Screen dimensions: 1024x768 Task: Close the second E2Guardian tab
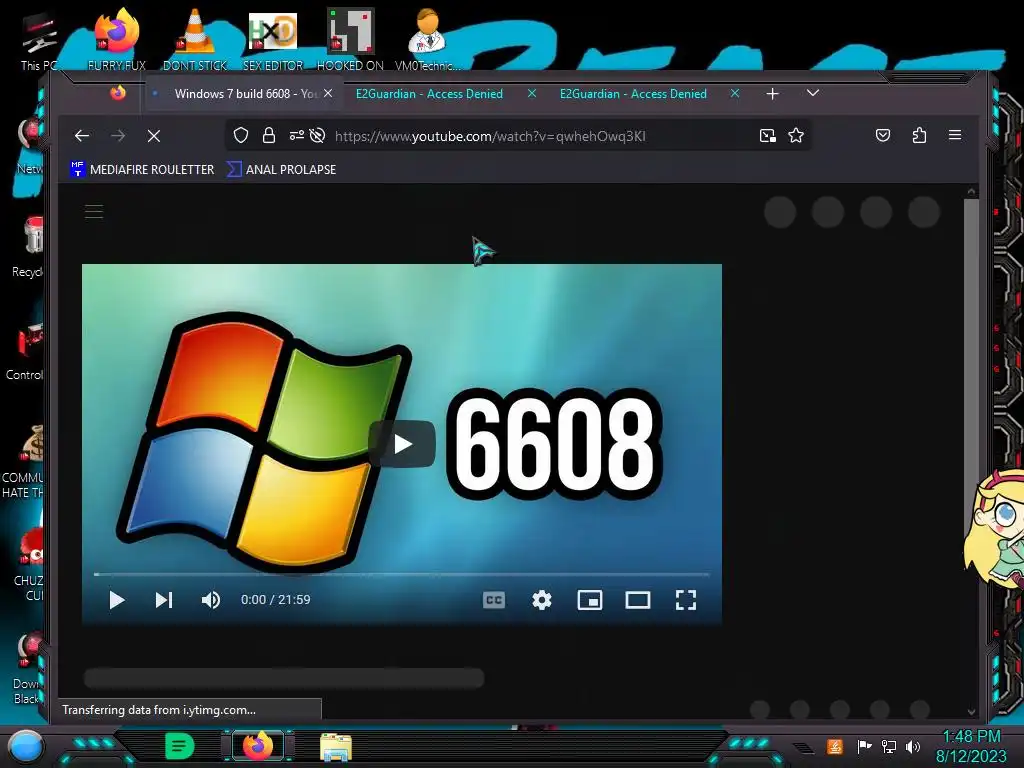(x=735, y=93)
